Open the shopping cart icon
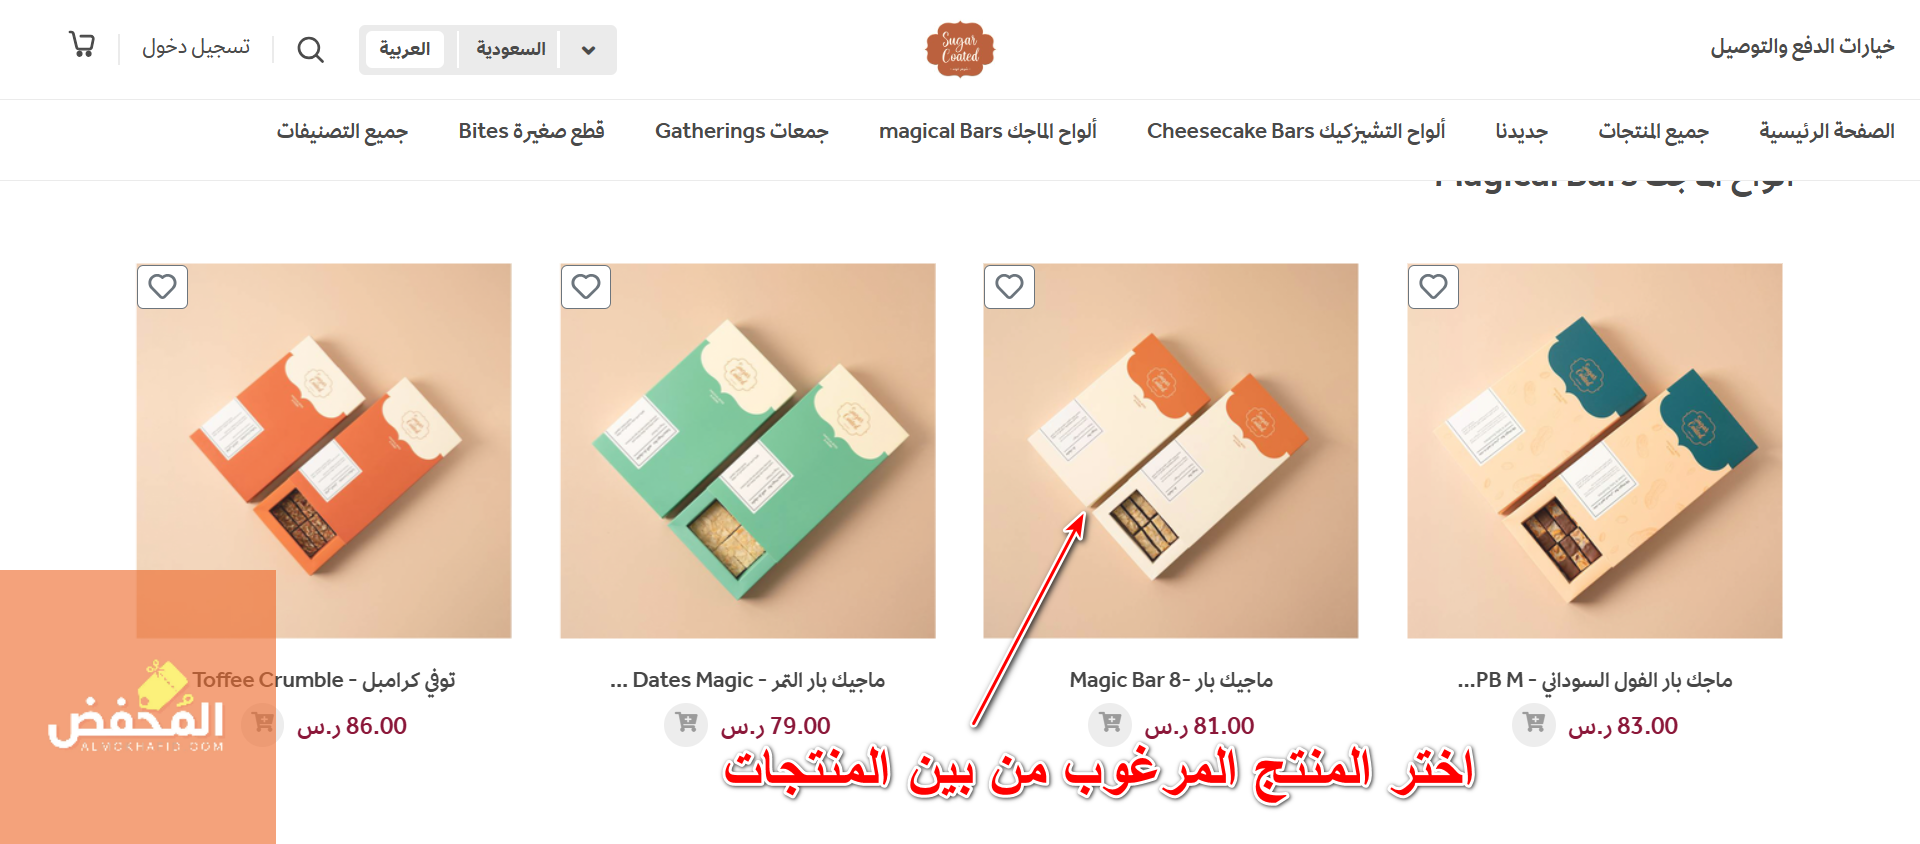 click(x=82, y=45)
